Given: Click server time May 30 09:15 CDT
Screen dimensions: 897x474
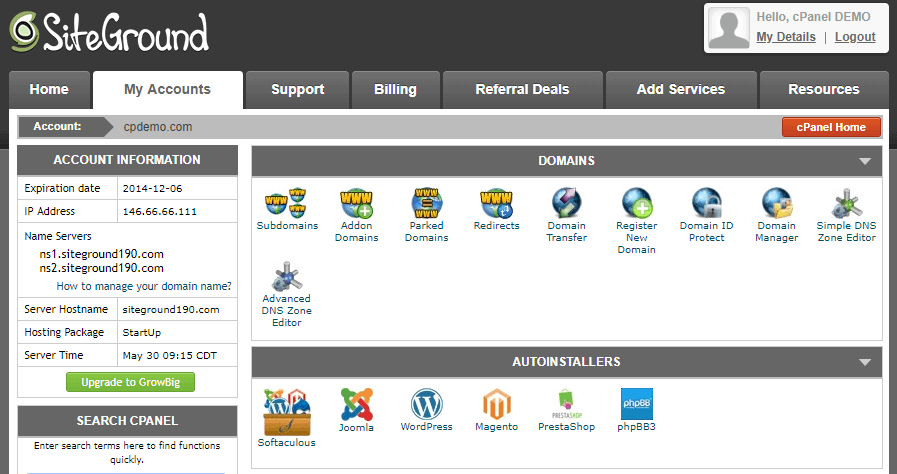Looking at the screenshot, I should pos(170,356).
